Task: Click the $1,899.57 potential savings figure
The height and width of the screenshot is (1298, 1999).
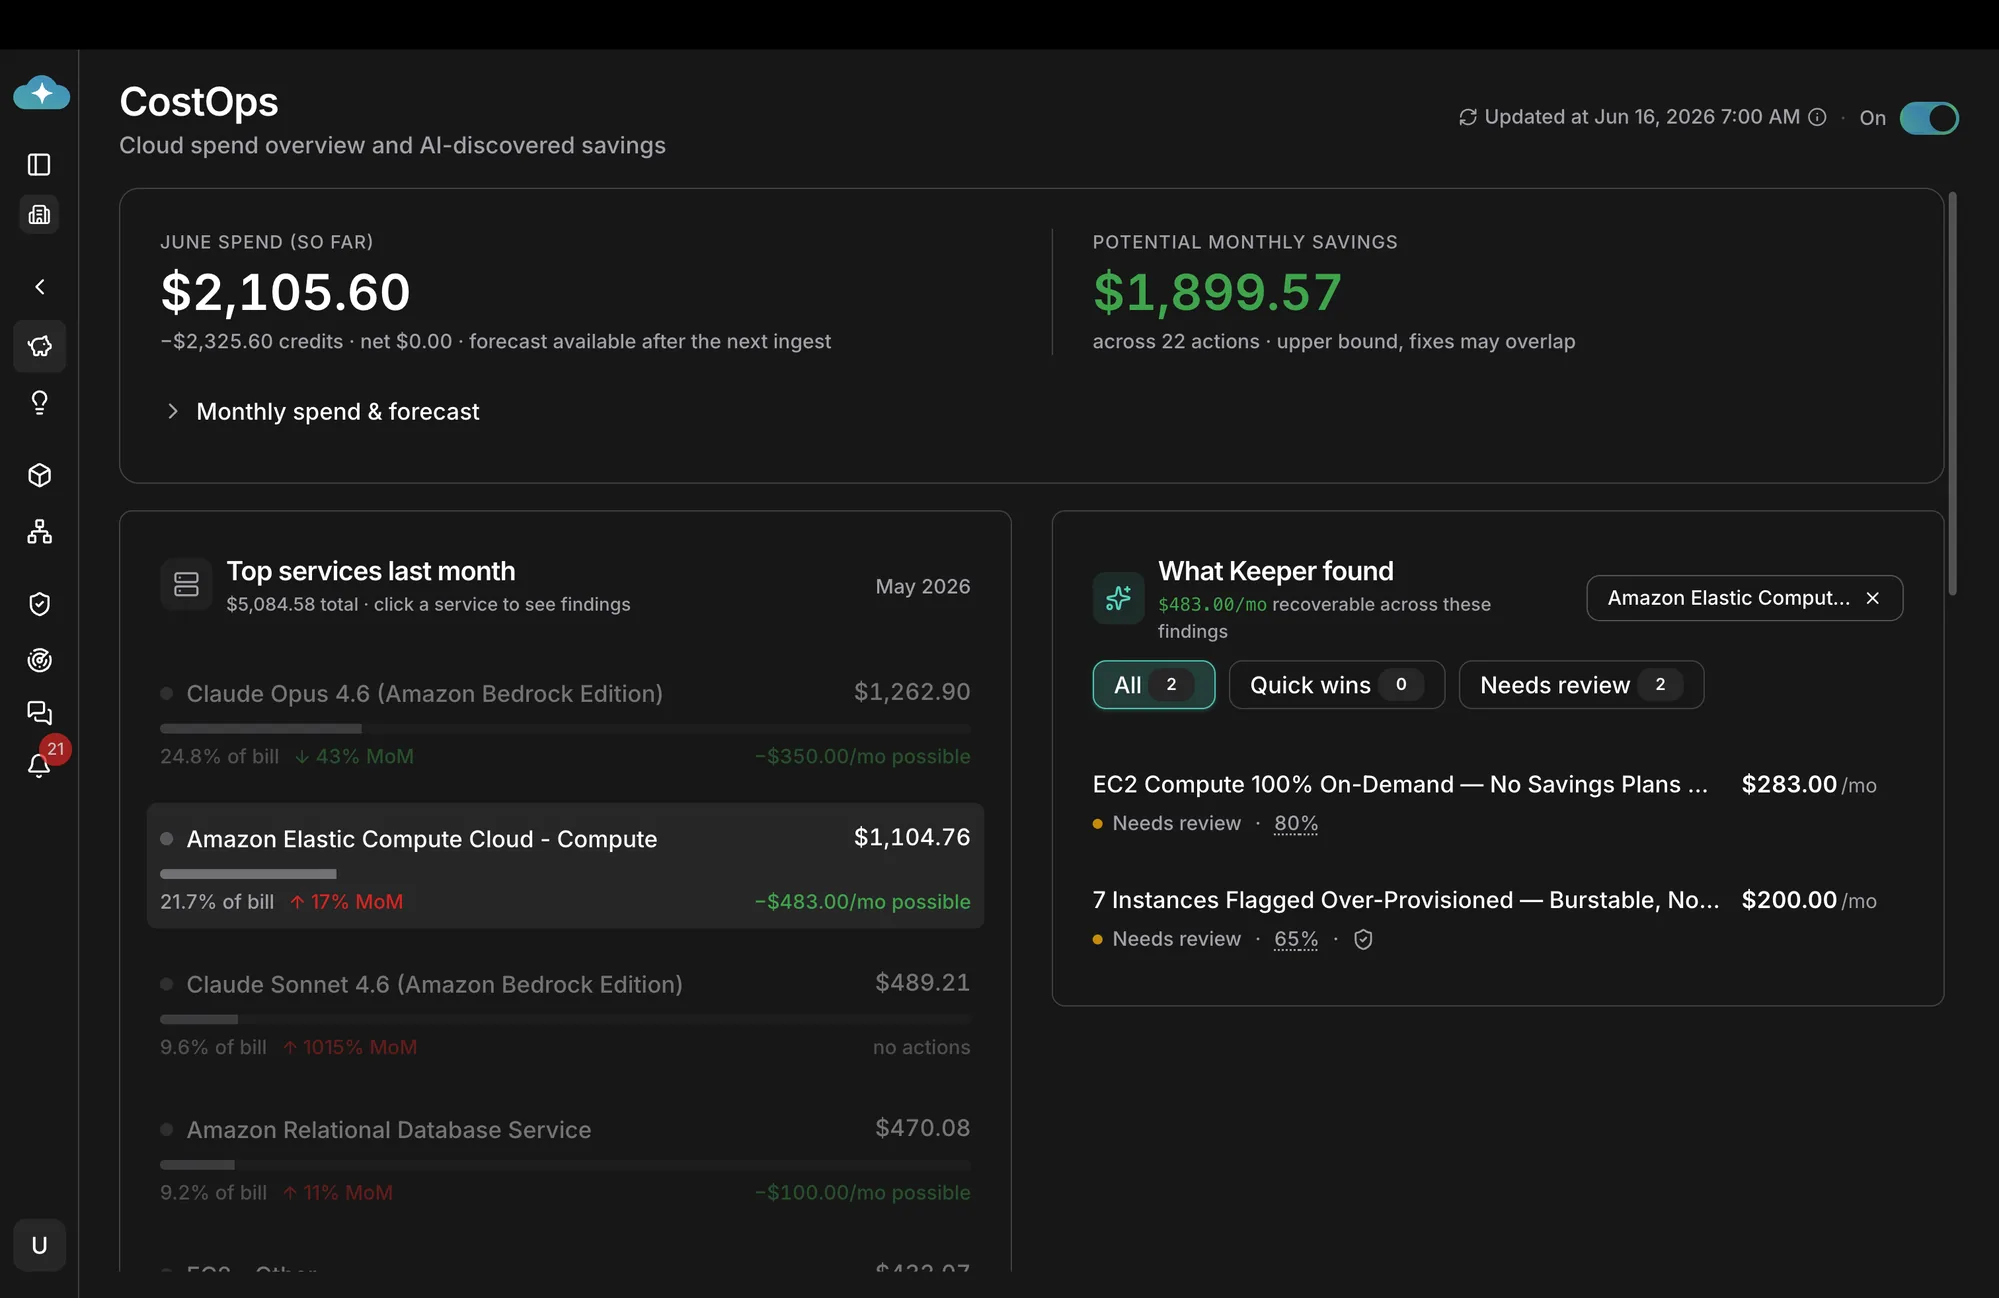Action: coord(1216,292)
